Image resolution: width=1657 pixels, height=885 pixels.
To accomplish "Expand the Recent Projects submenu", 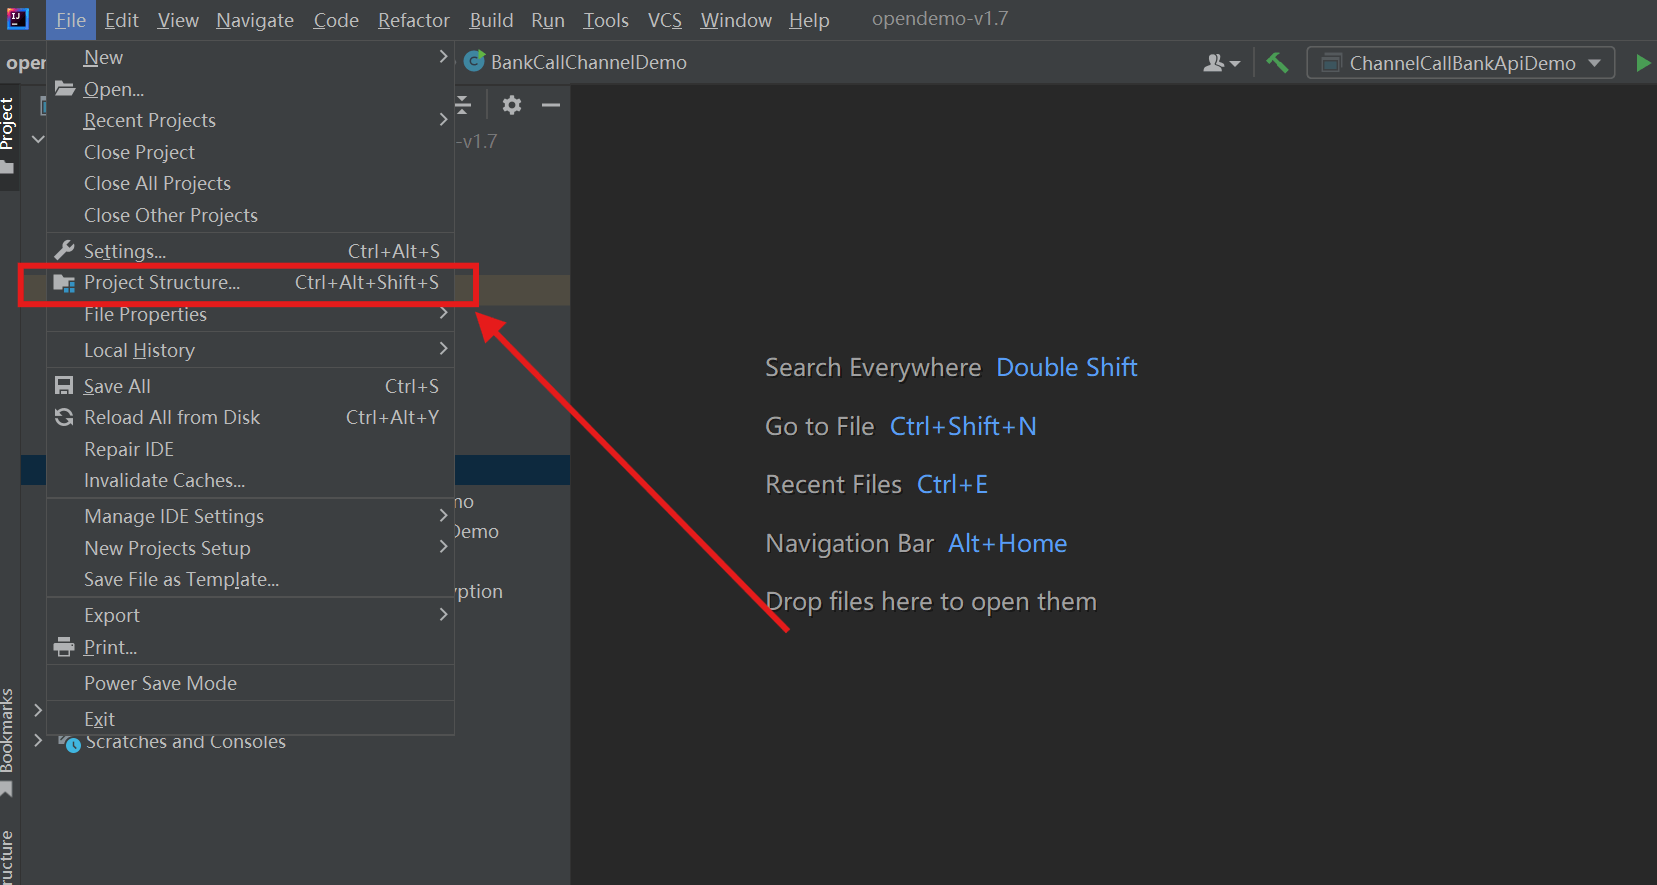I will (250, 120).
